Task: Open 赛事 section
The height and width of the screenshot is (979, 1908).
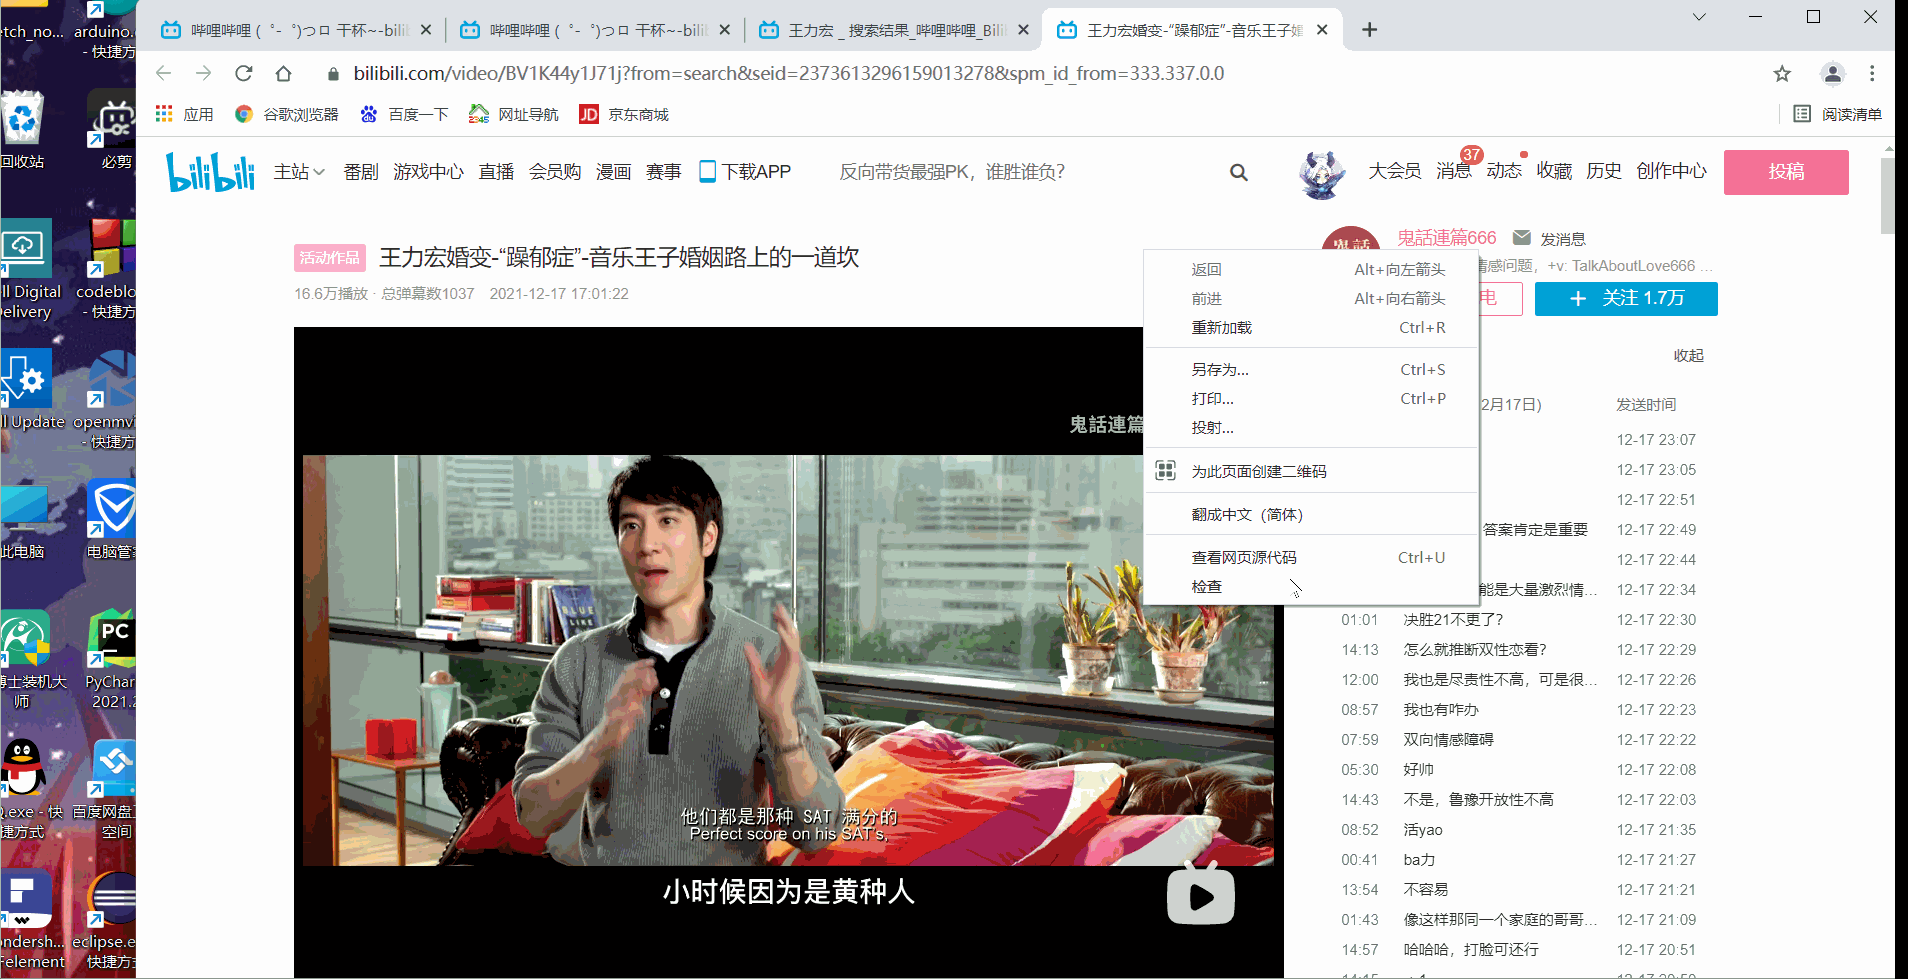Action: pyautogui.click(x=663, y=172)
